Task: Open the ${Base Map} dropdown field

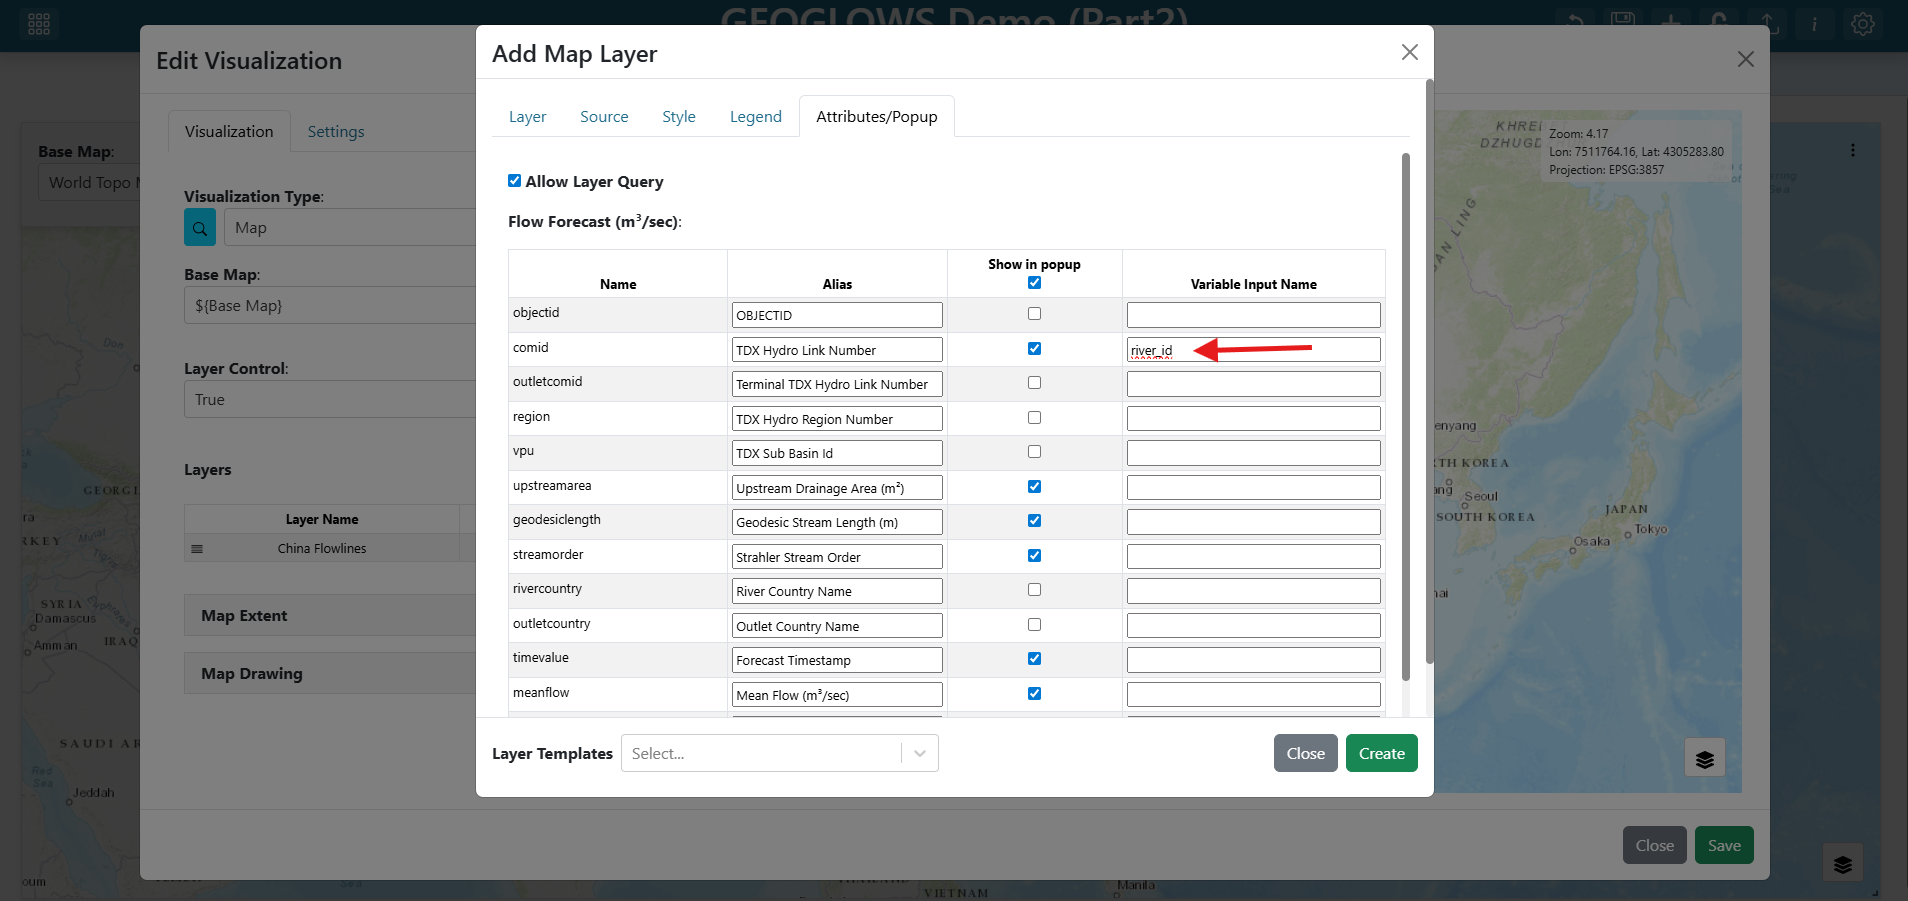Action: point(329,306)
